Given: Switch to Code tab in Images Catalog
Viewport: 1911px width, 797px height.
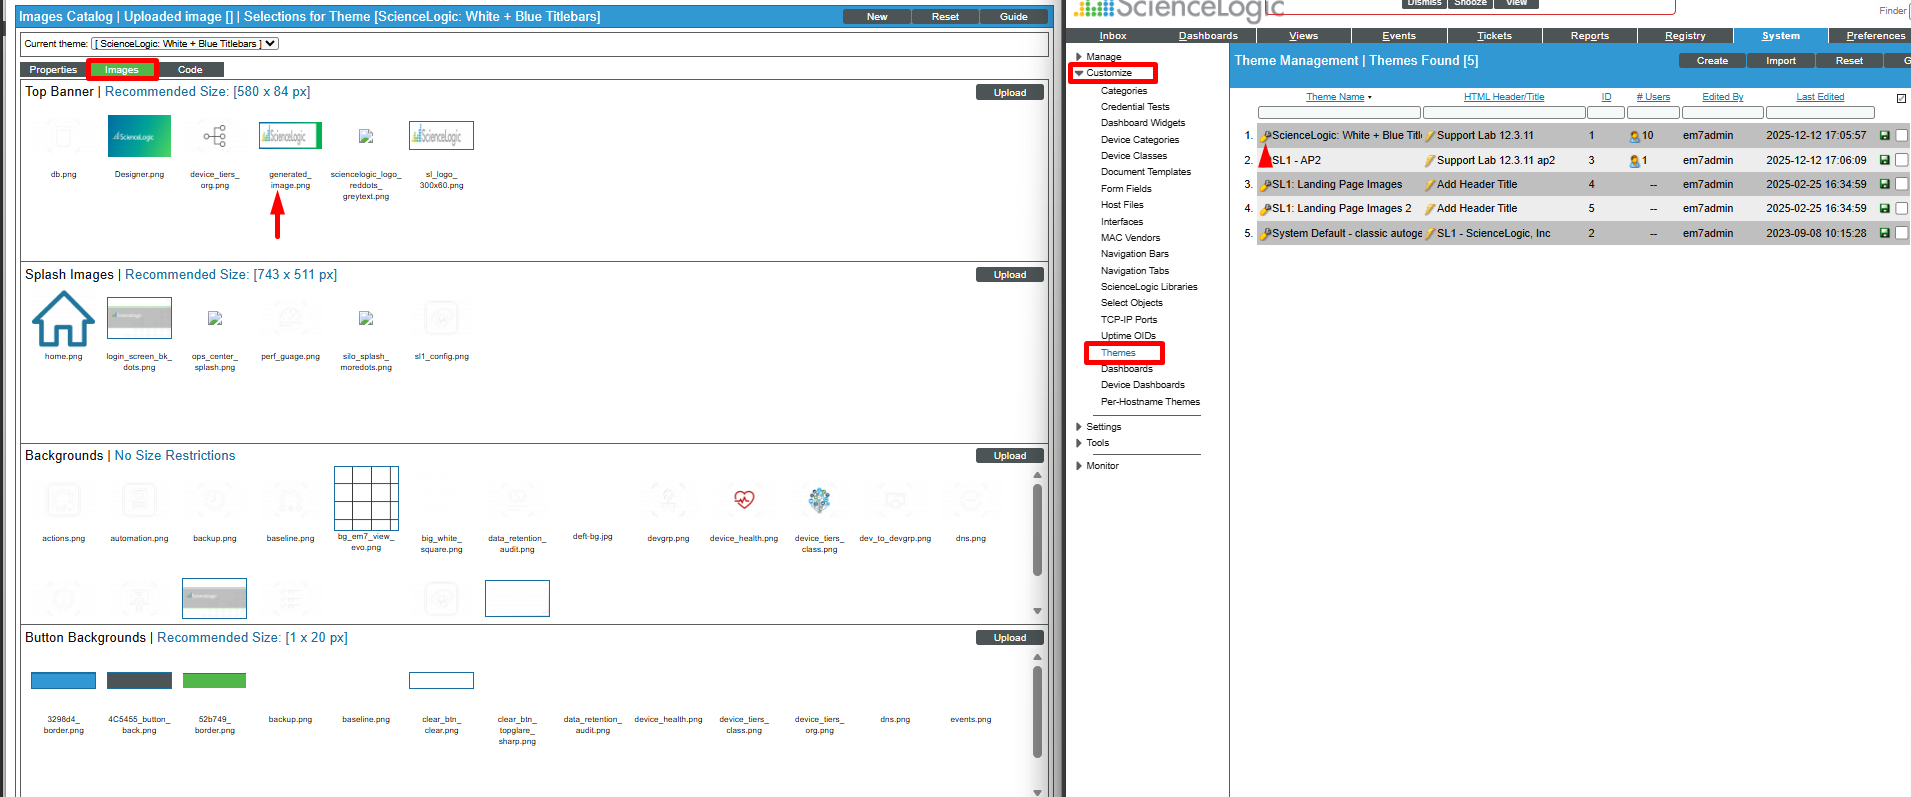Looking at the screenshot, I should pyautogui.click(x=190, y=70).
